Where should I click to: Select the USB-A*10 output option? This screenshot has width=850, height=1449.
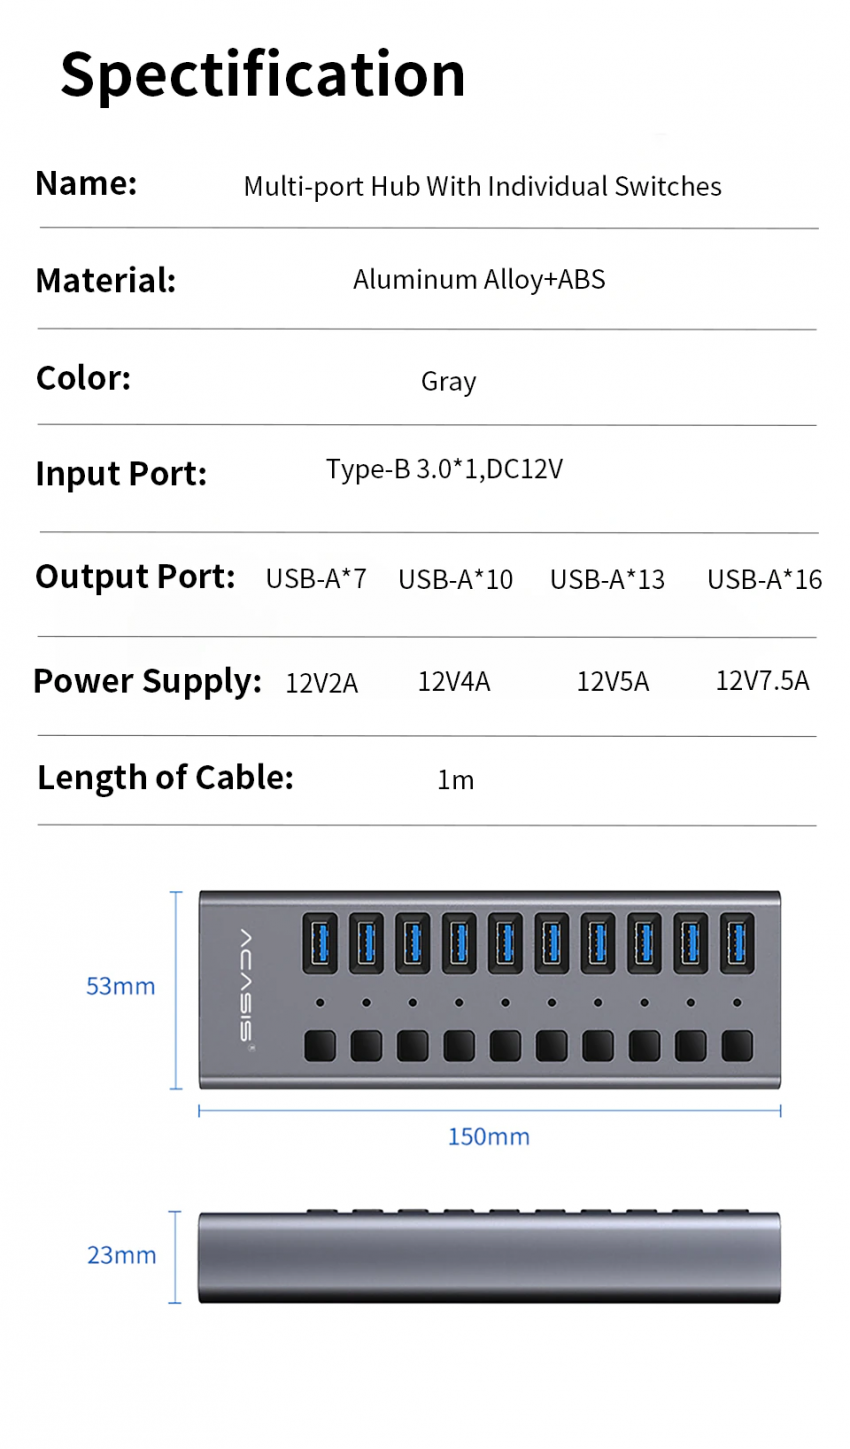[455, 579]
